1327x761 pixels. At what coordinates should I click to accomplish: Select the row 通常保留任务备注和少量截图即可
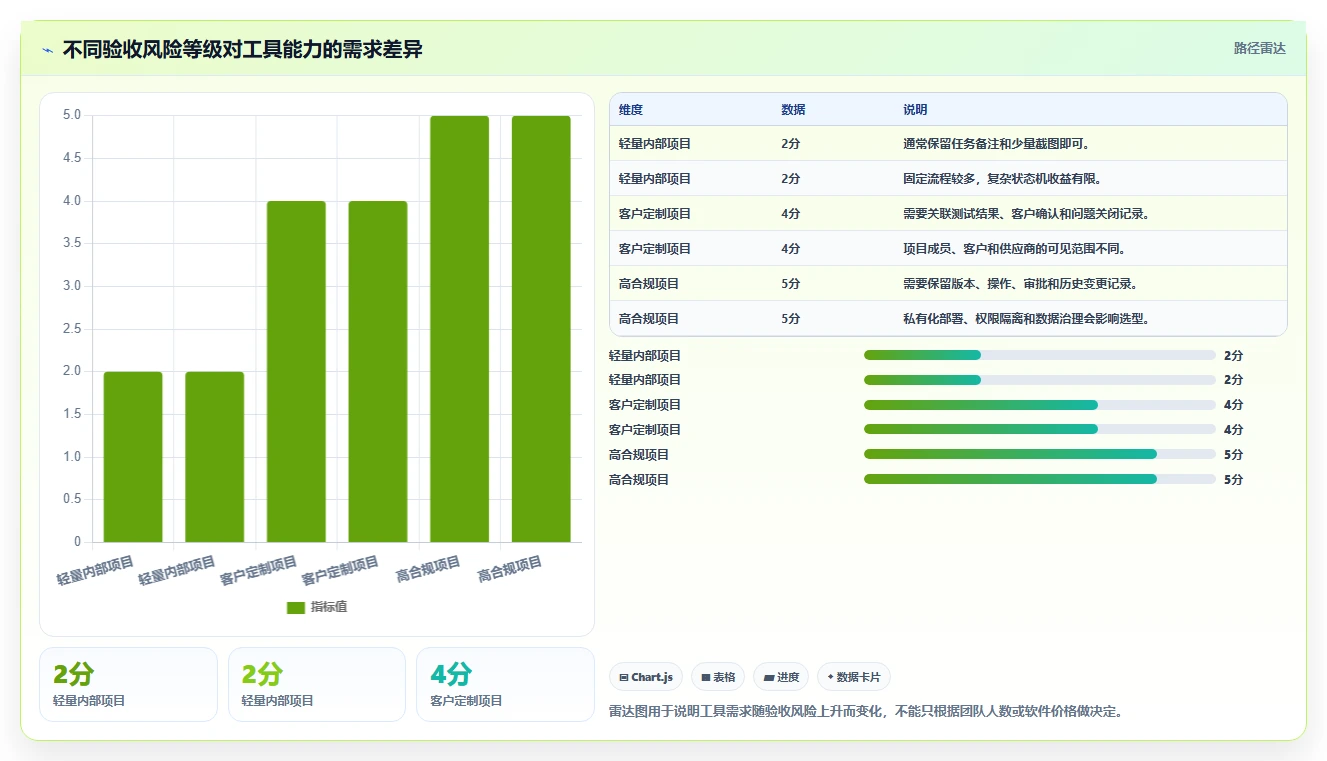click(948, 144)
